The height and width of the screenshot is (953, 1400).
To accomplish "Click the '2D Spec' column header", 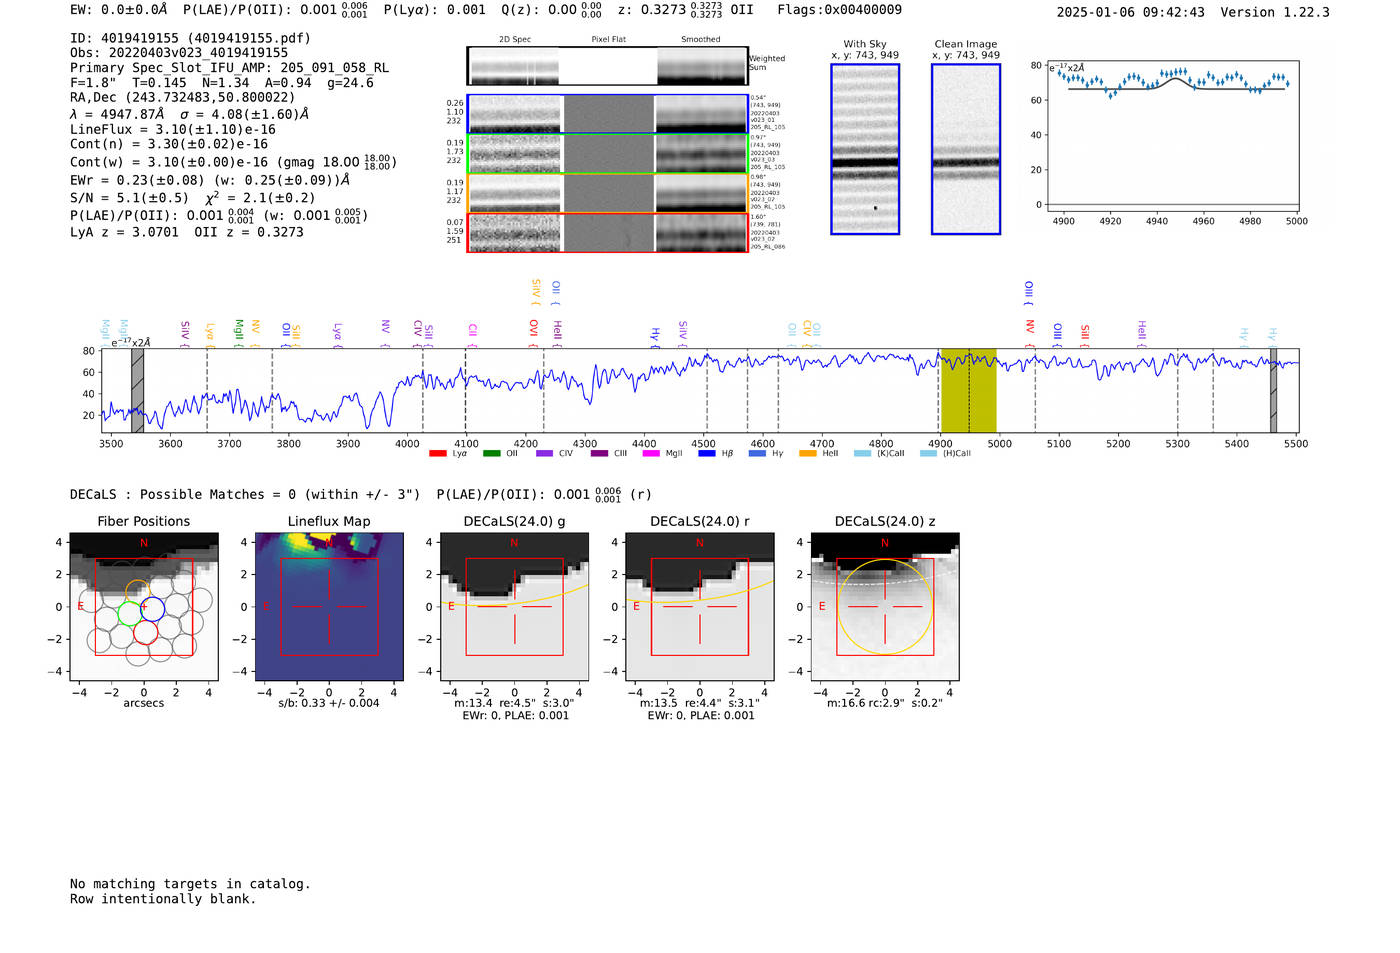I will (x=515, y=39).
